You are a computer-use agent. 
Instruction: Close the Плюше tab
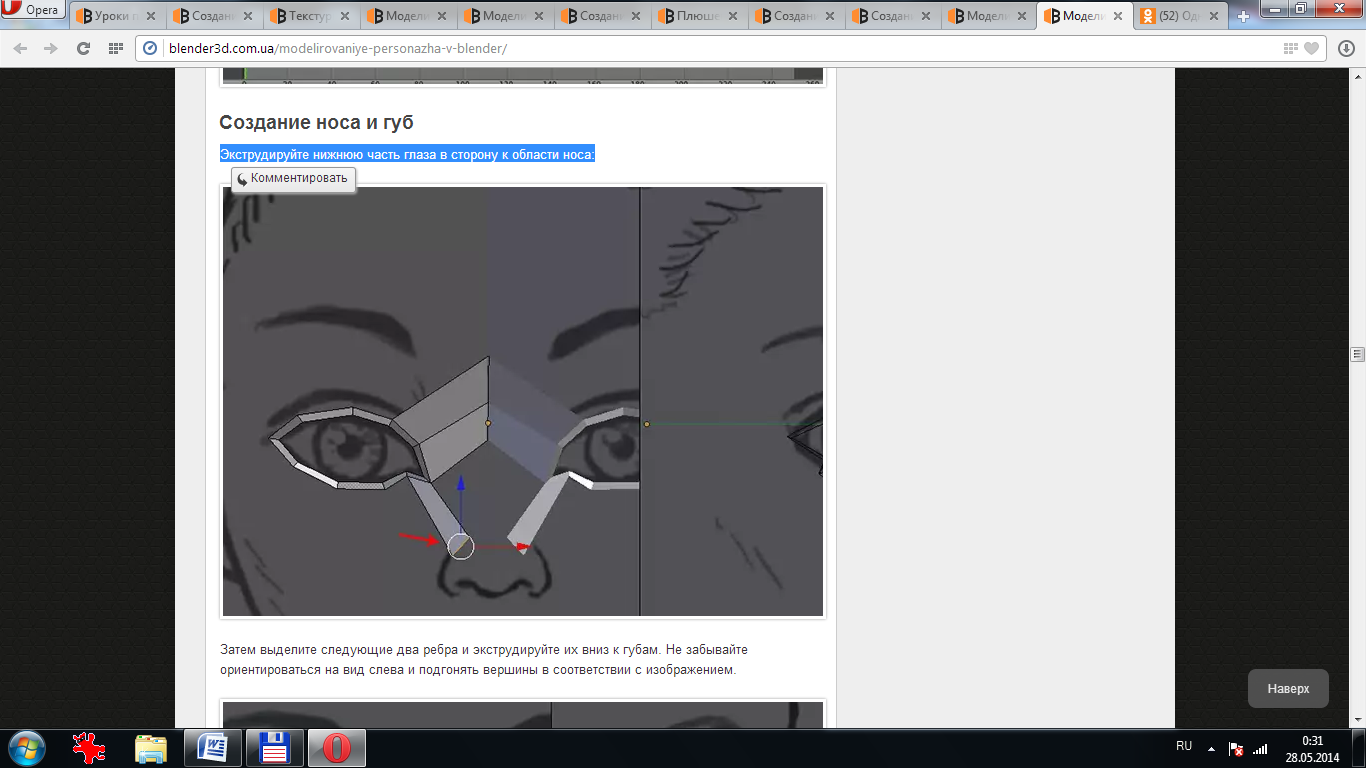coord(732,16)
